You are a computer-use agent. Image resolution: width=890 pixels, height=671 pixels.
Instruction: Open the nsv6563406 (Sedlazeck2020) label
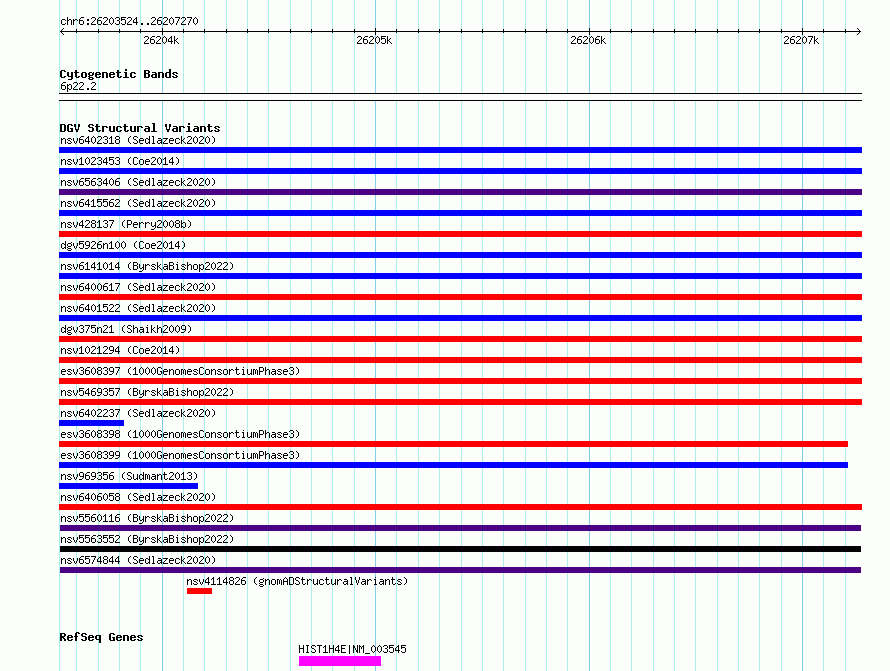click(138, 182)
